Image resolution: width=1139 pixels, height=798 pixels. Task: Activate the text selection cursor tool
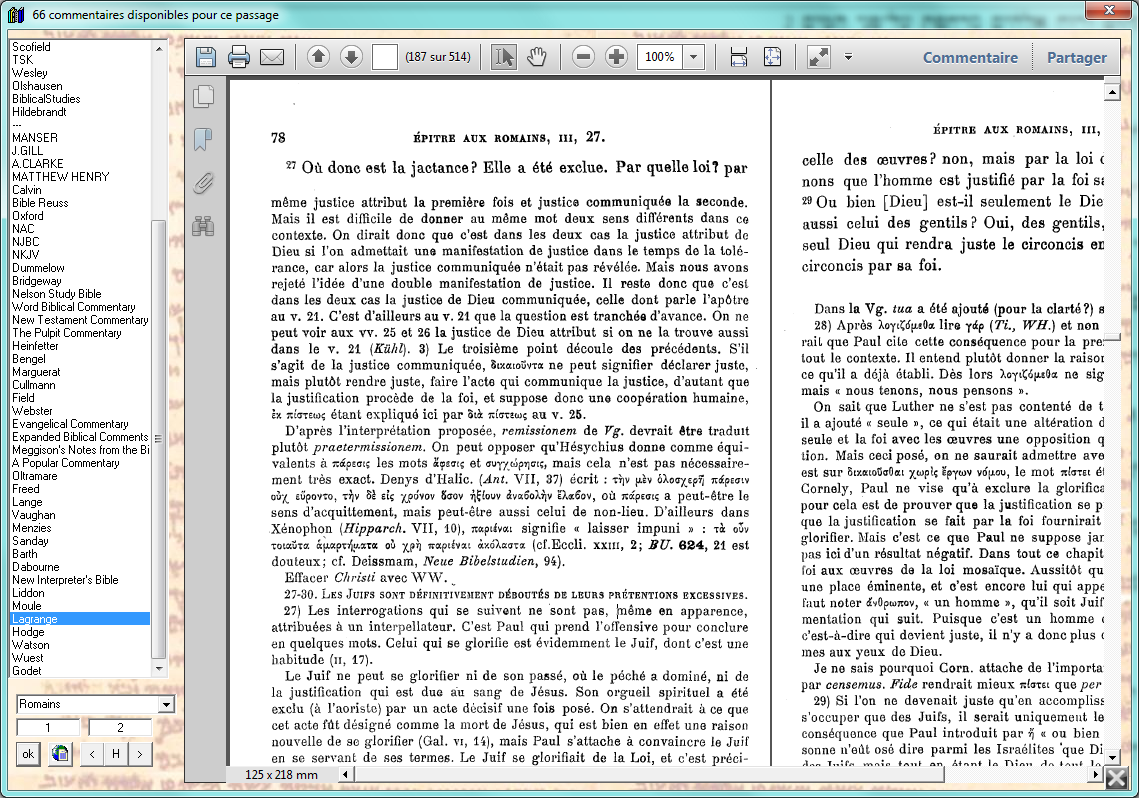pos(503,57)
